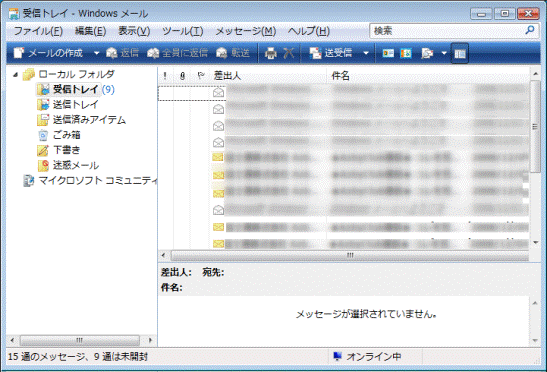Click the 件名: preview header label
547x372 pixels.
tap(171, 288)
